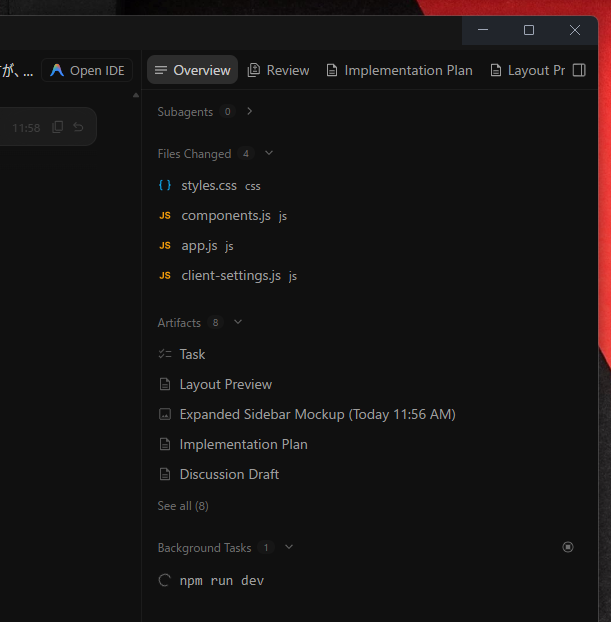
Task: Click the Artifacts count badge 8
Action: [x=215, y=323]
